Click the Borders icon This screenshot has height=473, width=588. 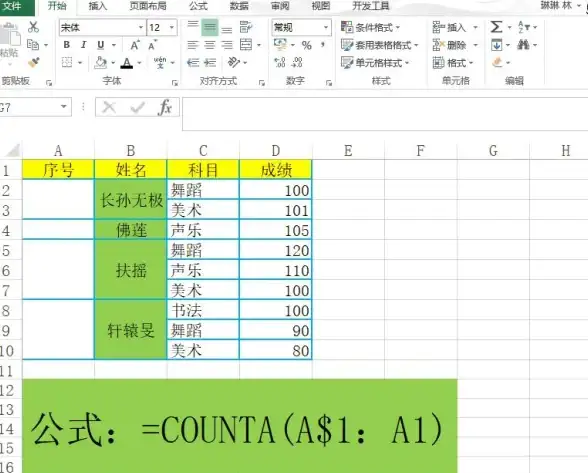click(67, 62)
